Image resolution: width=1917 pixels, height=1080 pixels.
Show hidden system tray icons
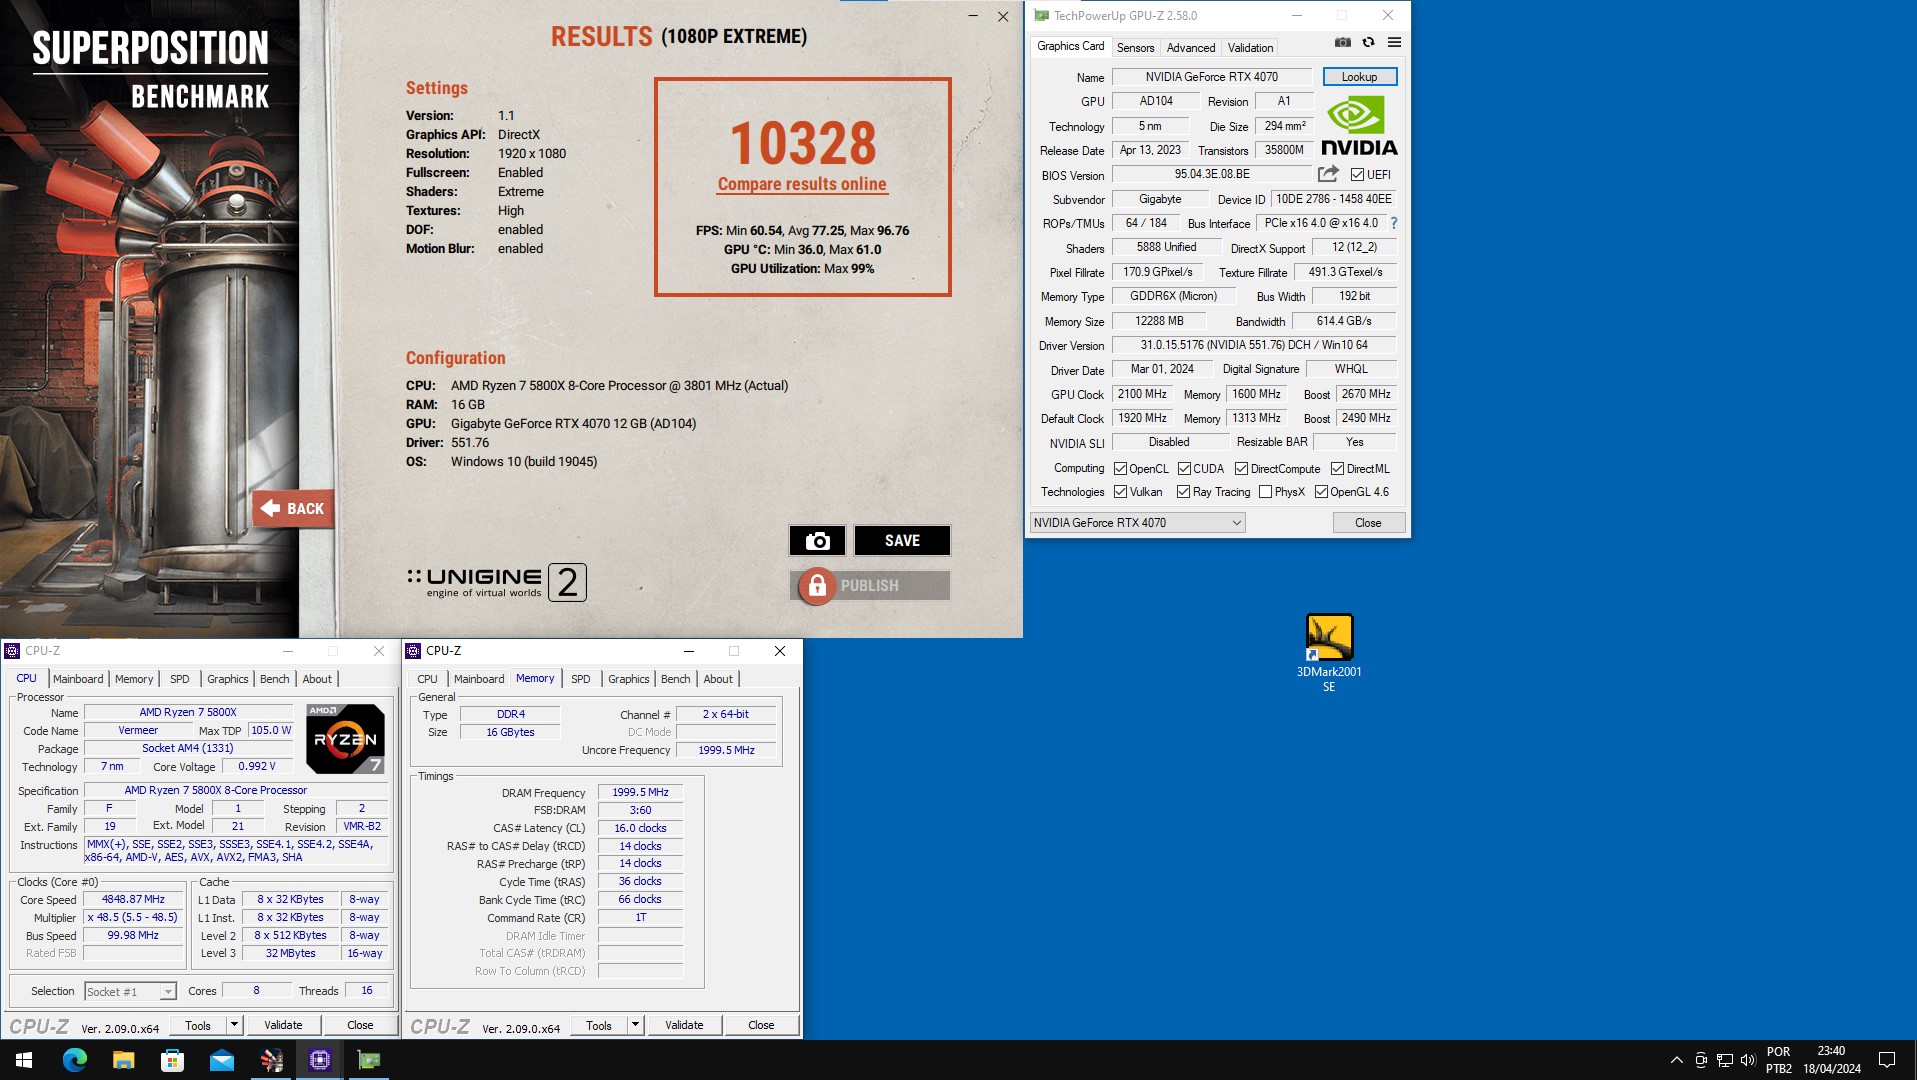coord(1676,1060)
